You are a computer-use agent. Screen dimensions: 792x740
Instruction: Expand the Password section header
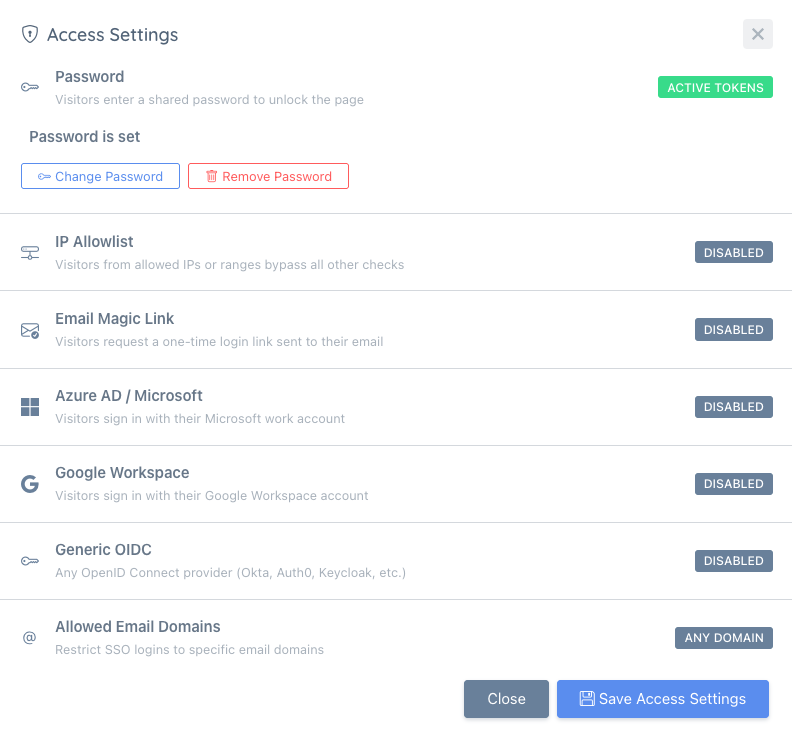point(396,87)
